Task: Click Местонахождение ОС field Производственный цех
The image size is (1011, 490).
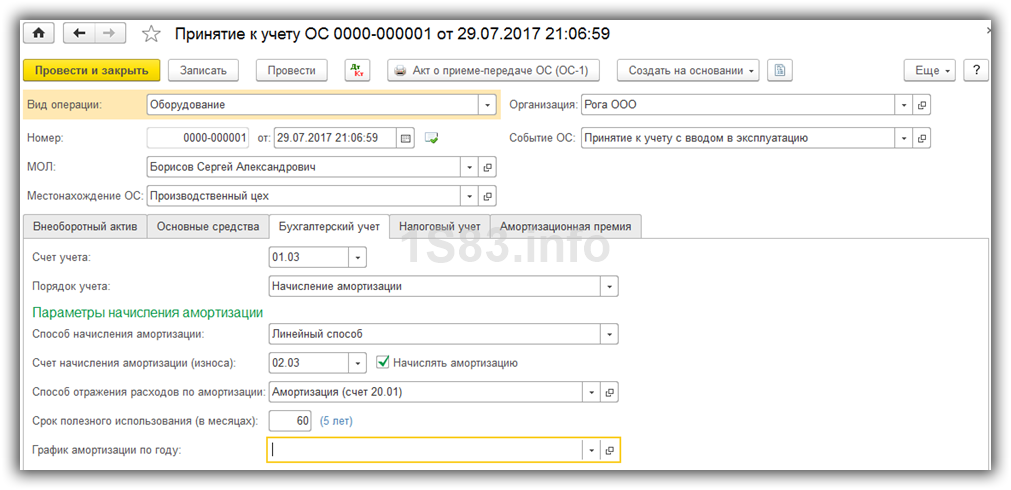Action: [304, 195]
